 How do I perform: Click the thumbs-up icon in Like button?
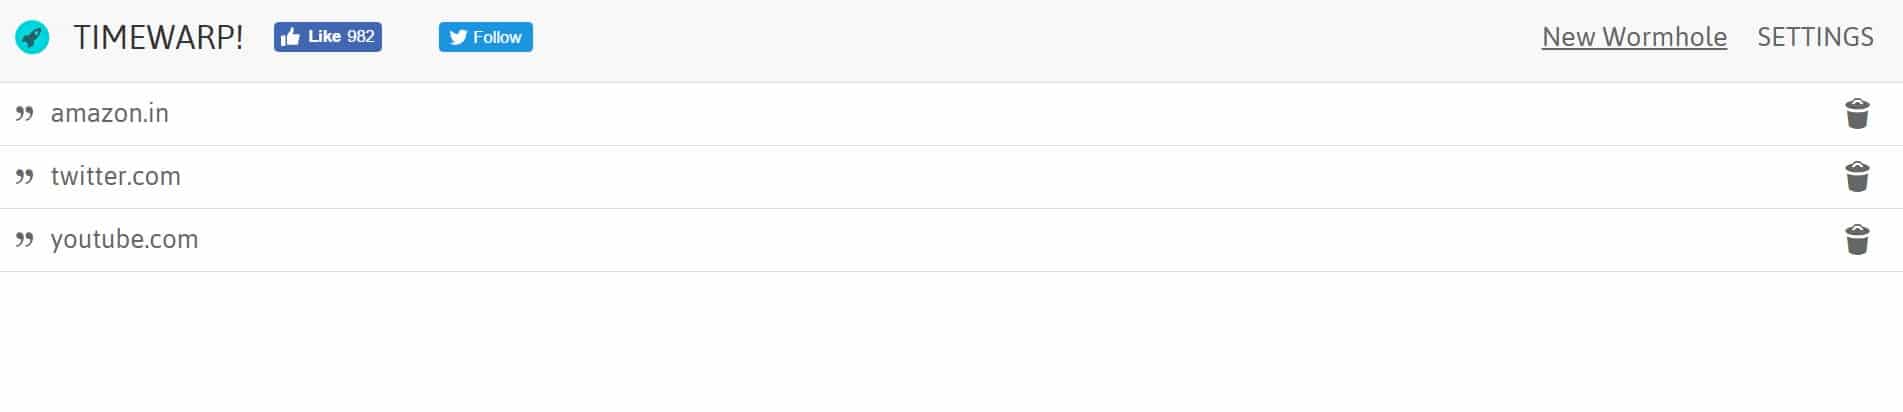pyautogui.click(x=290, y=37)
